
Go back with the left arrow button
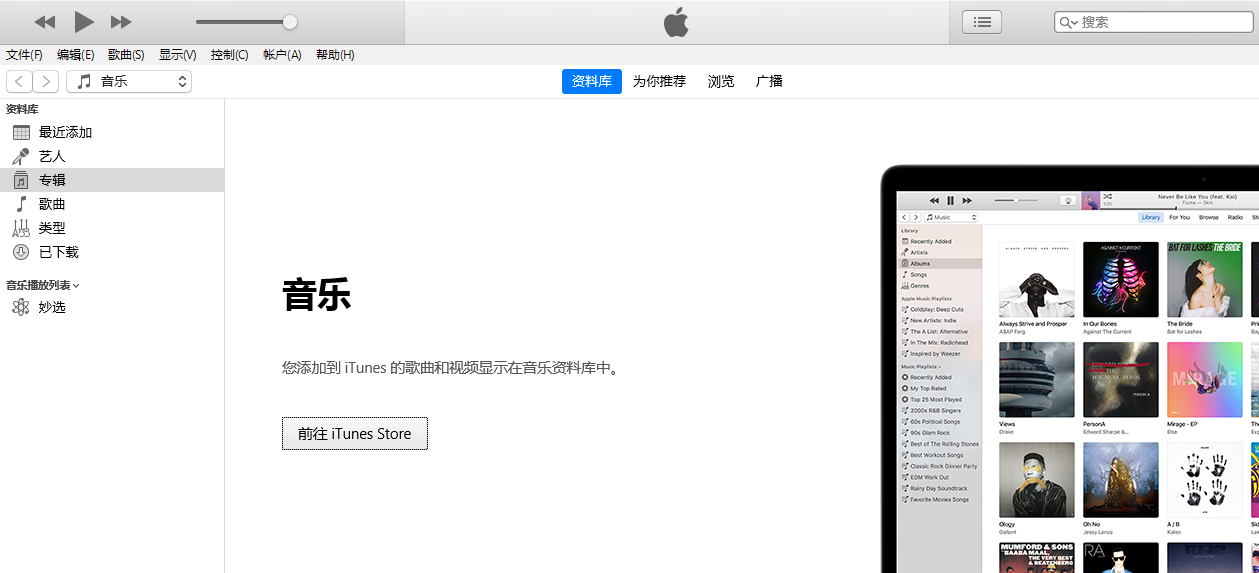pos(19,82)
